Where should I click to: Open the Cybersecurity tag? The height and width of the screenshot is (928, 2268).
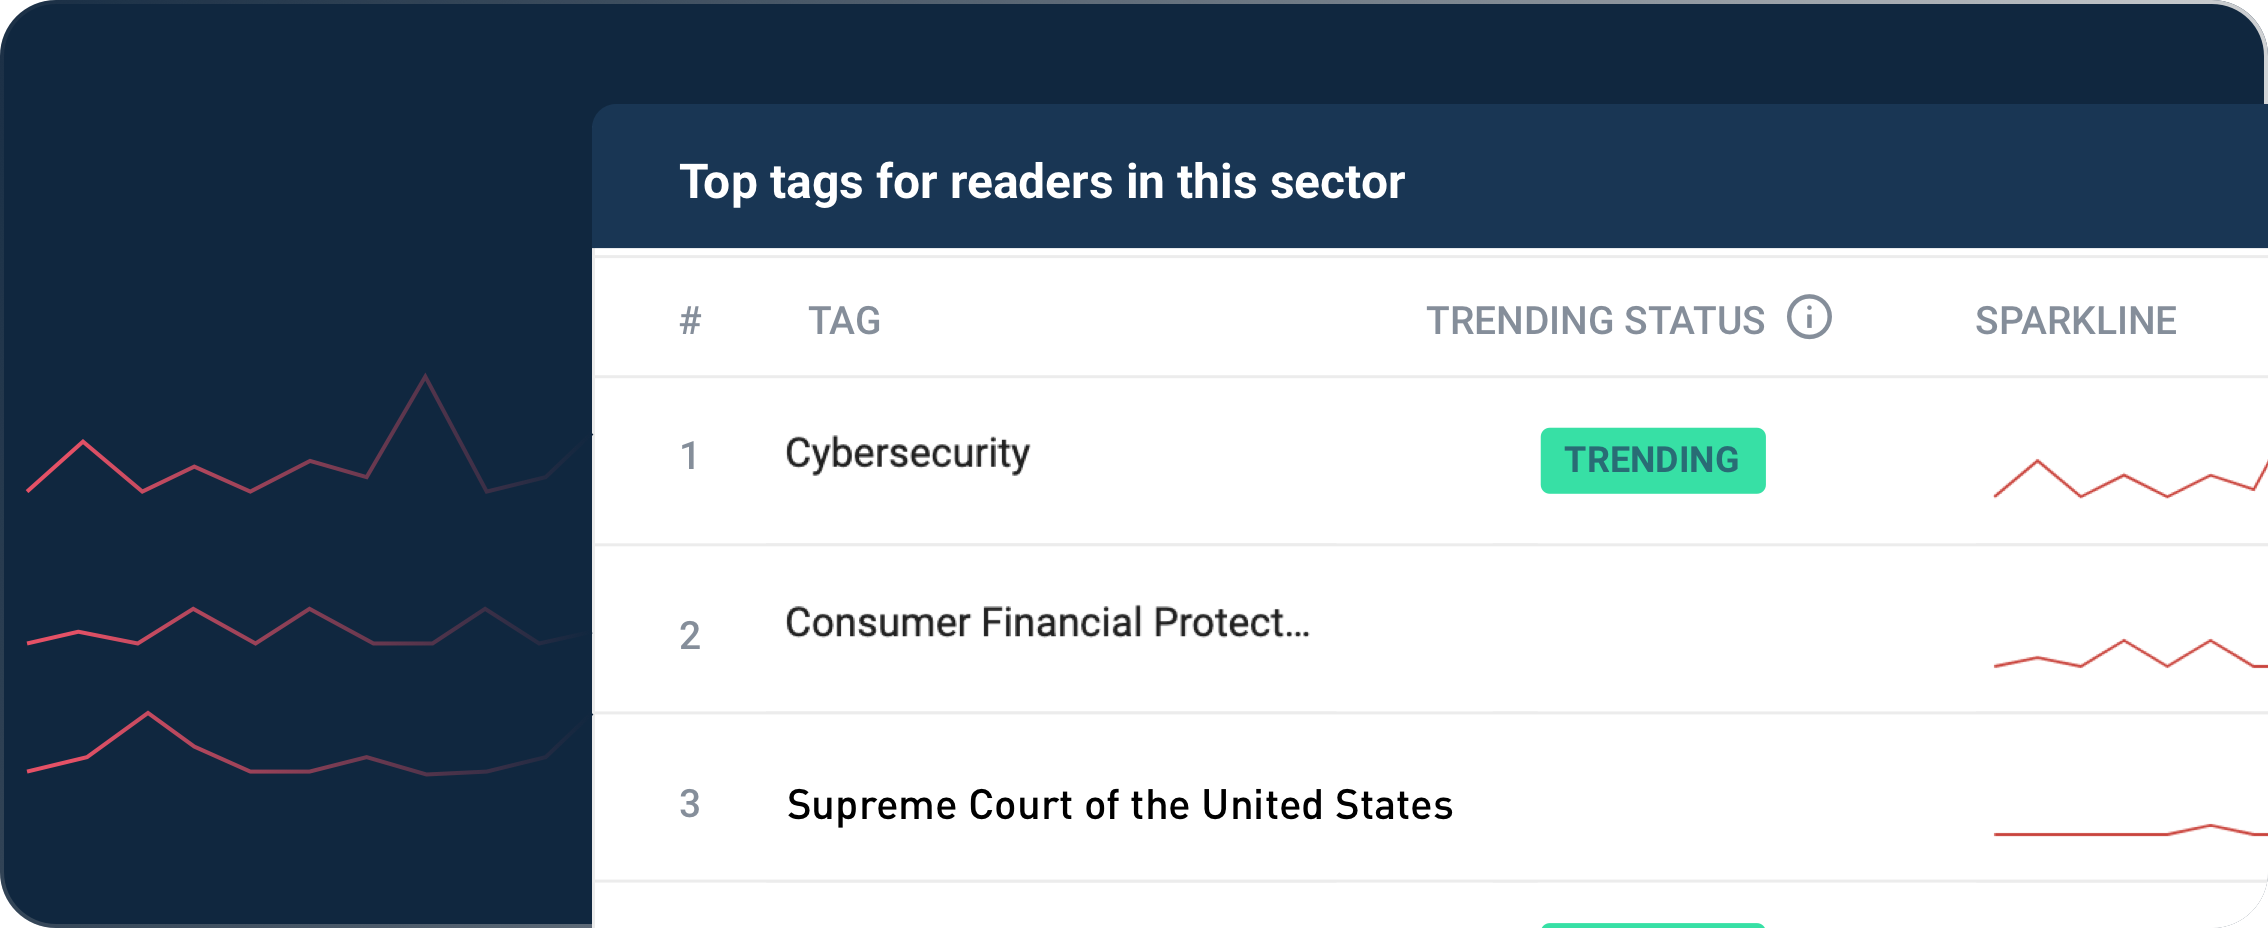point(907,454)
